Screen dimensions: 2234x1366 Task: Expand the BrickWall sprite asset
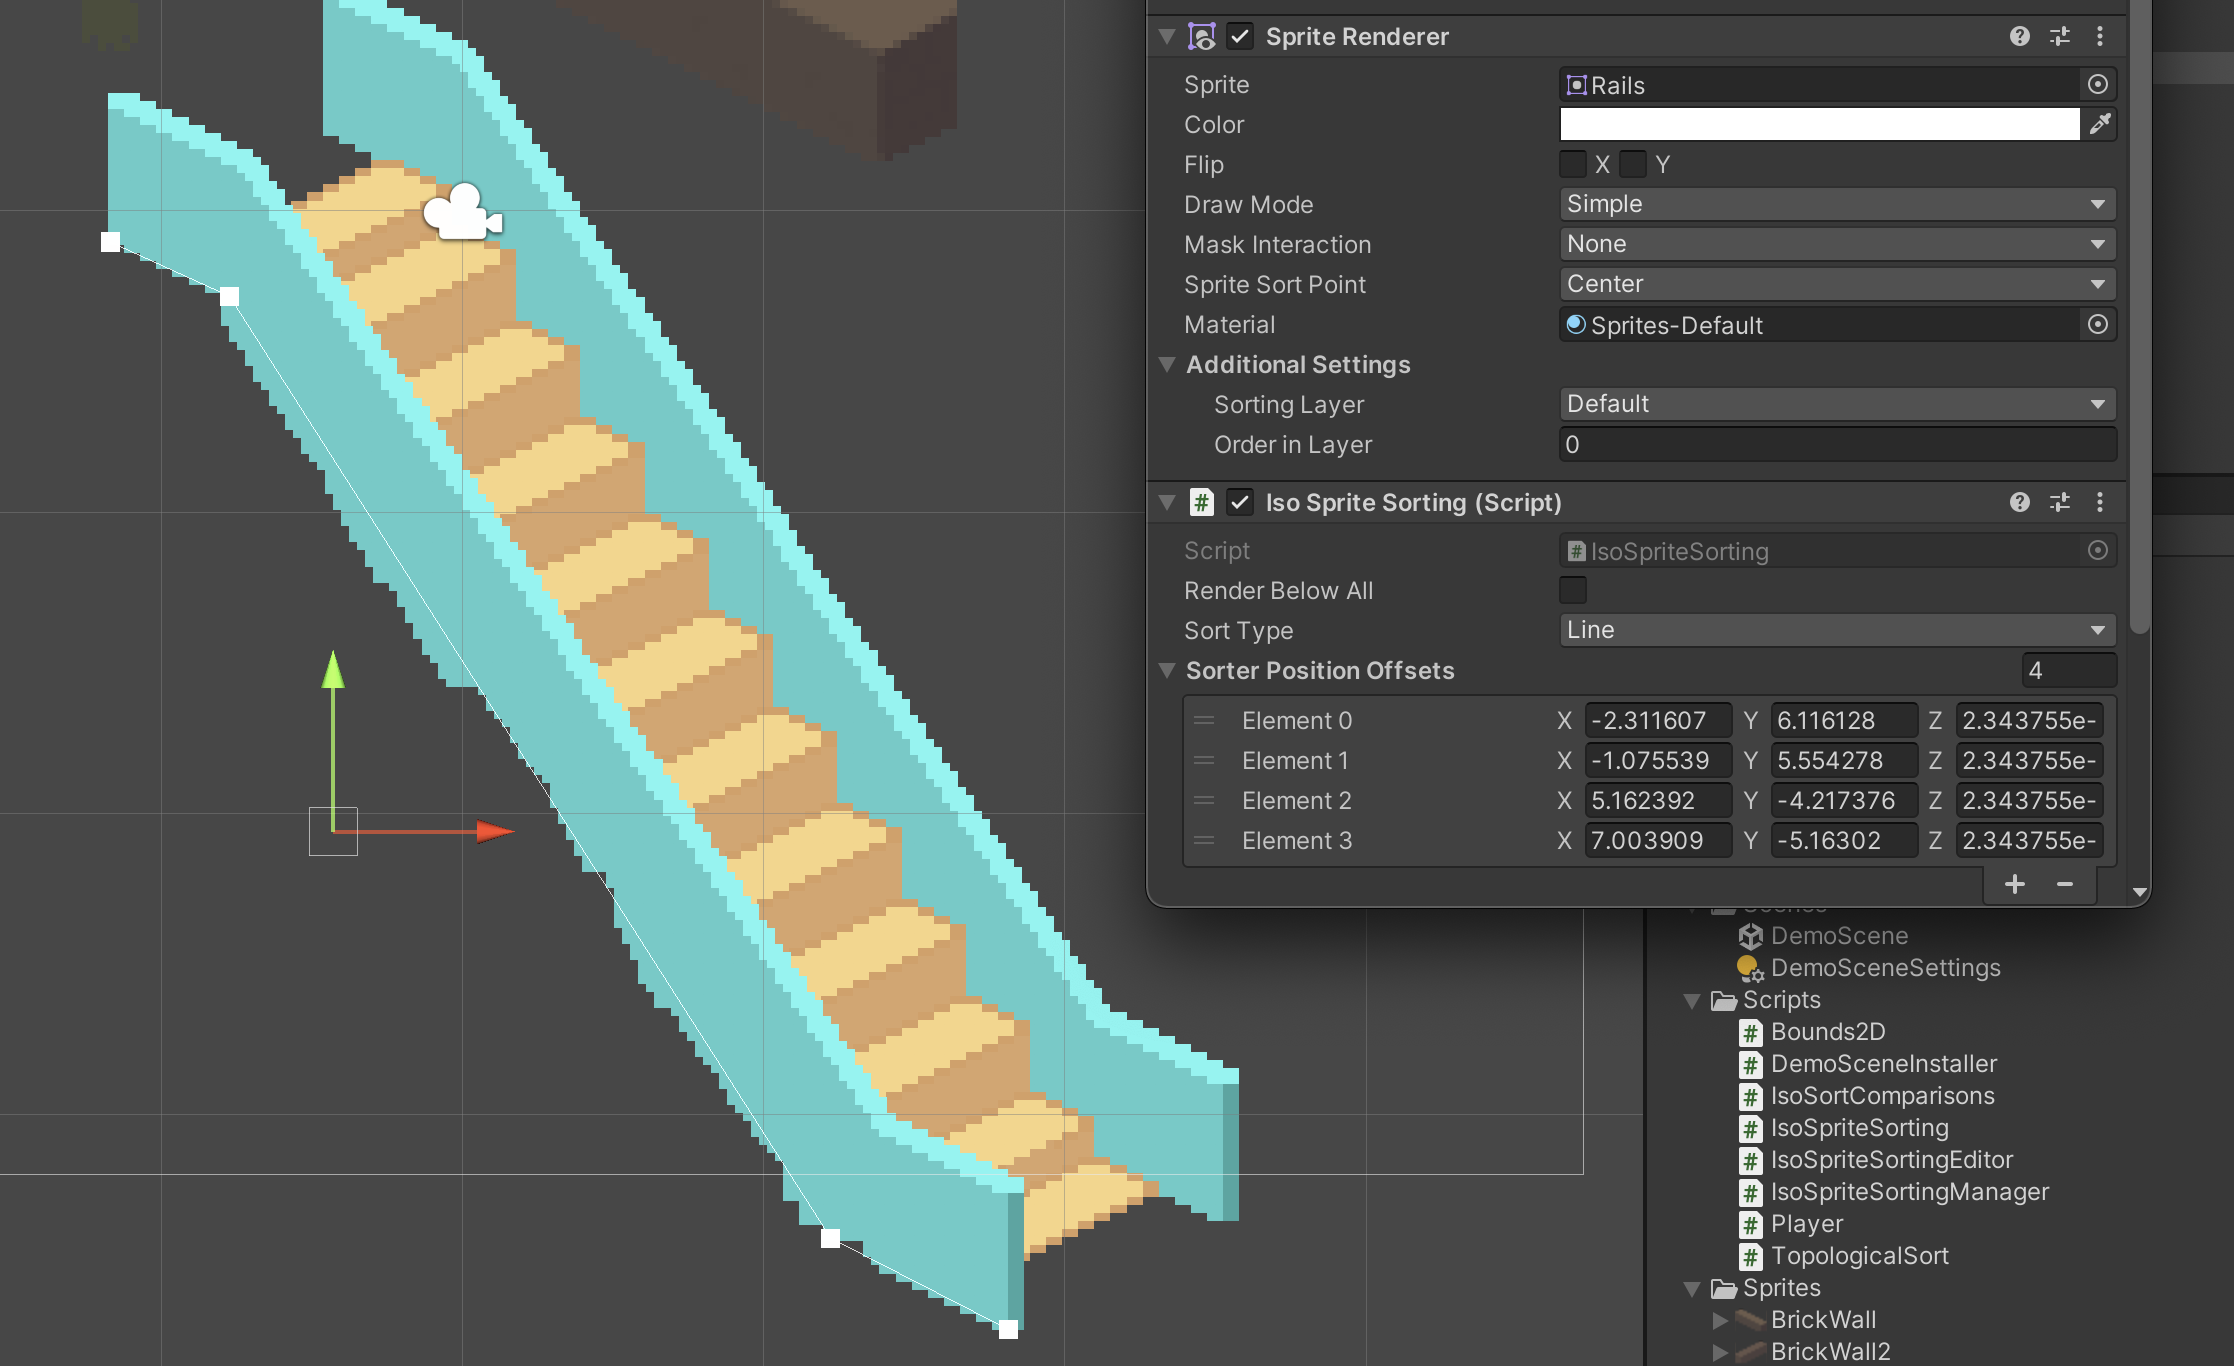pos(1720,1320)
